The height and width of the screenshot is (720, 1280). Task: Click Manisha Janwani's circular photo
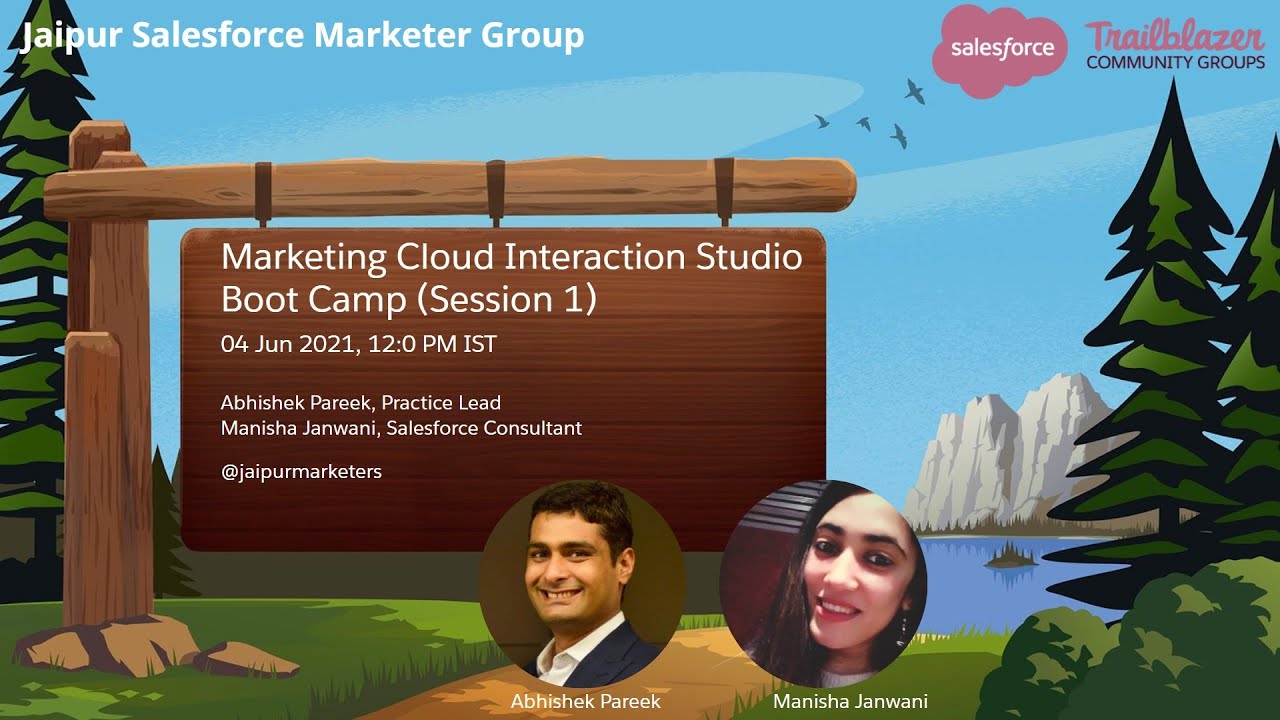pyautogui.click(x=823, y=583)
